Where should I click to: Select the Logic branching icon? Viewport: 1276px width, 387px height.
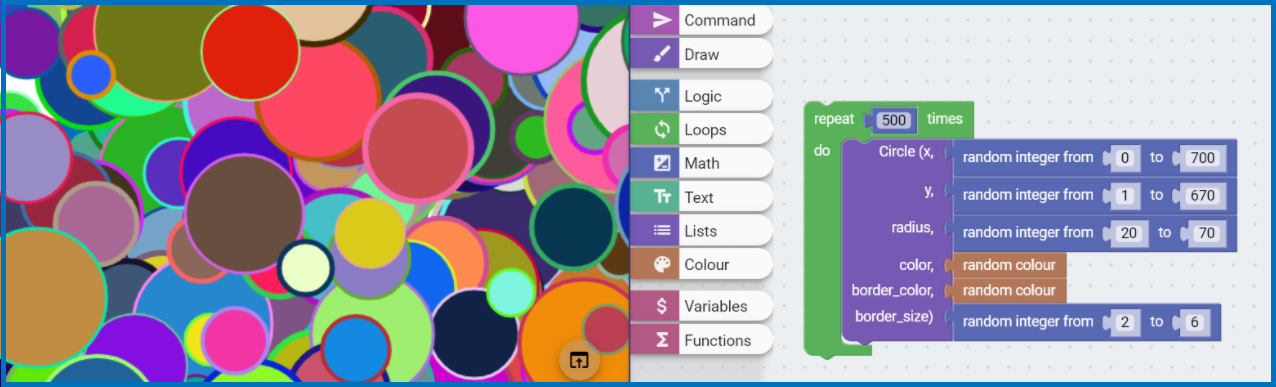pyautogui.click(x=662, y=96)
